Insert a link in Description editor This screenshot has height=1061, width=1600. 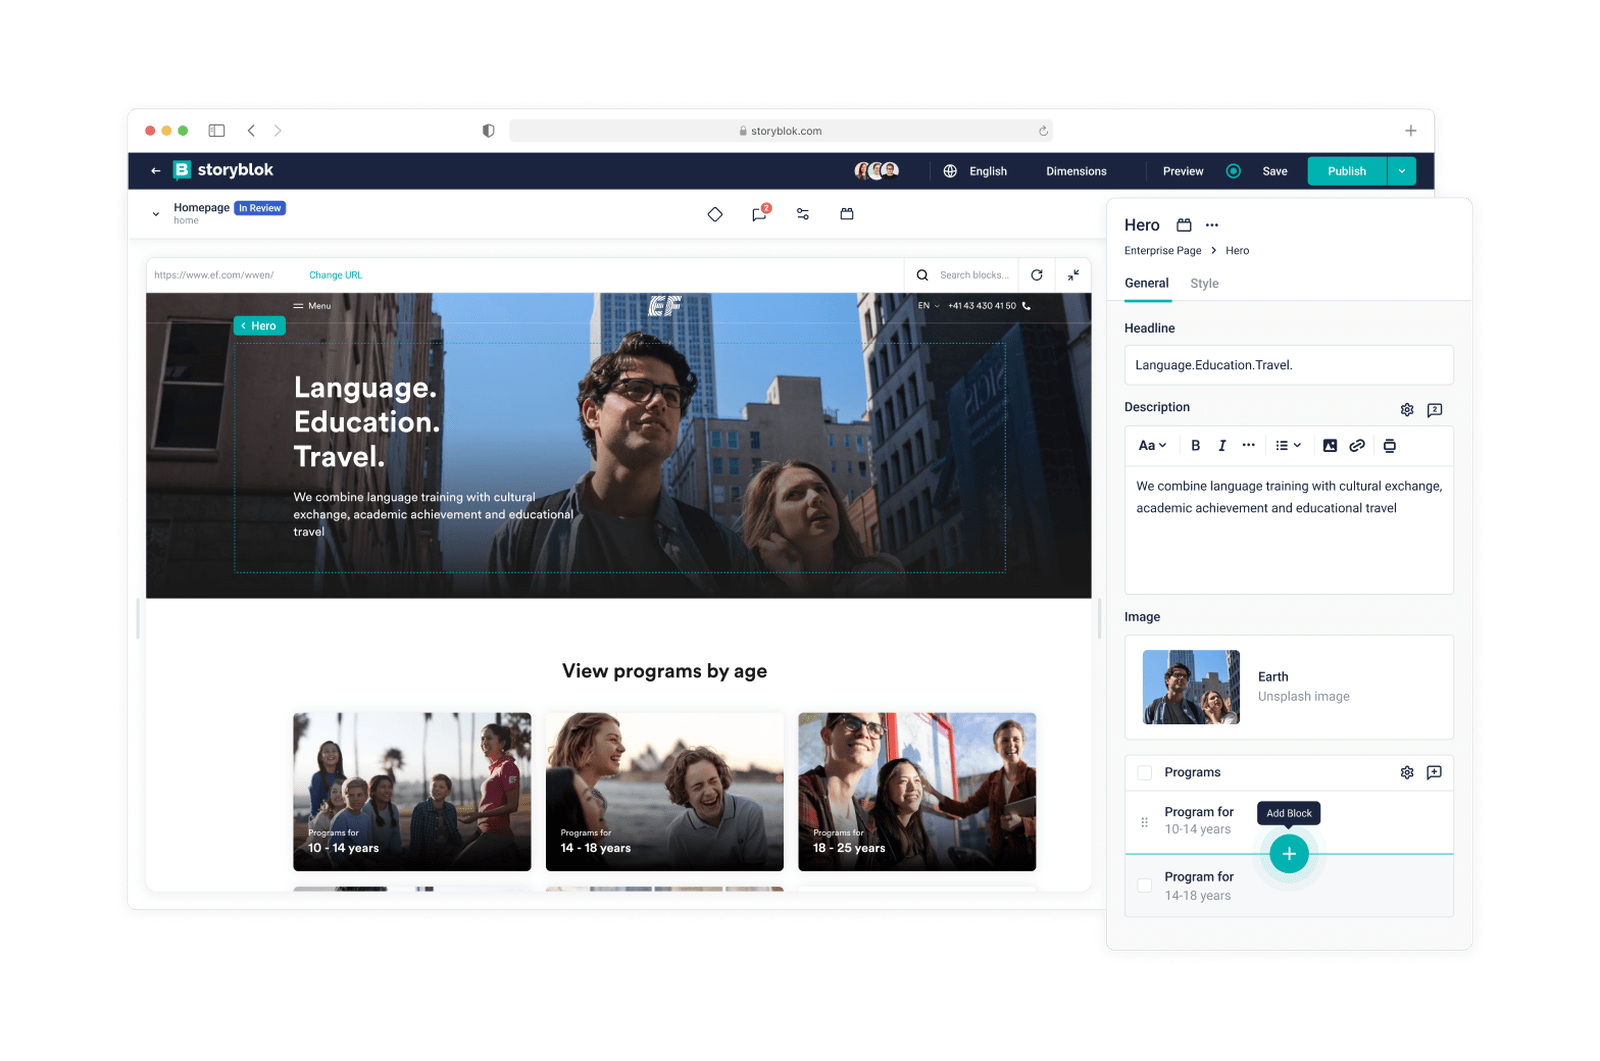click(x=1357, y=446)
